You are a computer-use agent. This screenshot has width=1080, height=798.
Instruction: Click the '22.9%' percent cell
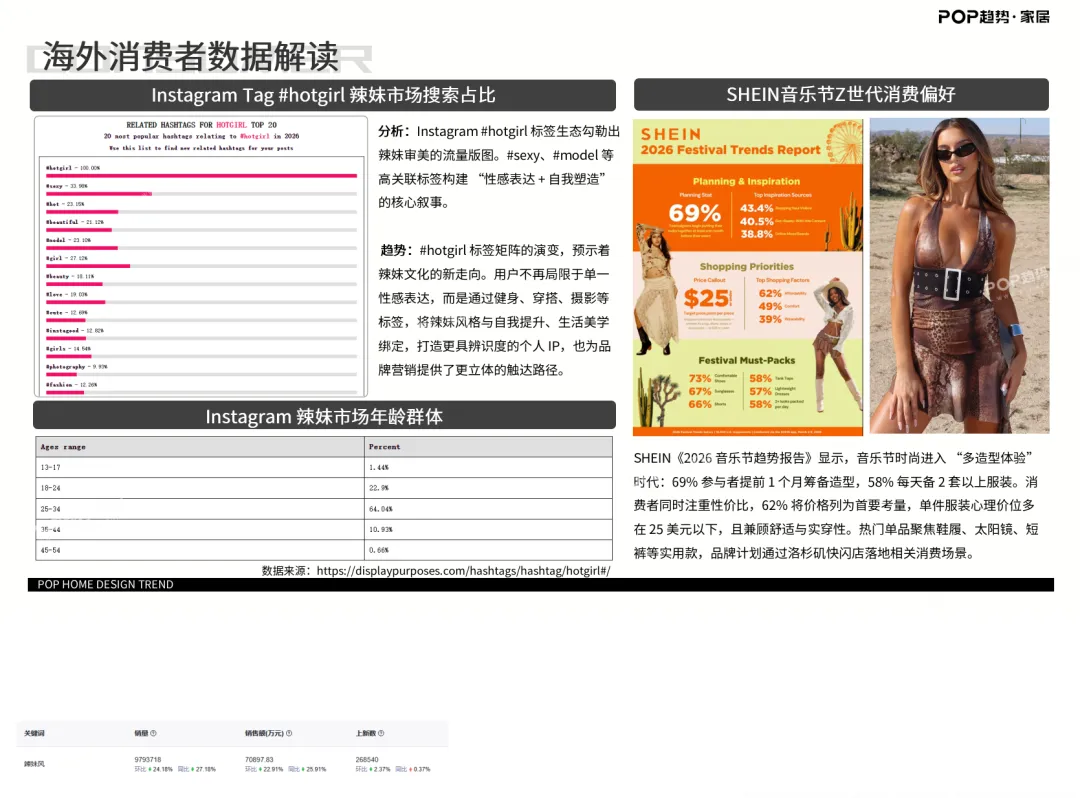(488, 488)
